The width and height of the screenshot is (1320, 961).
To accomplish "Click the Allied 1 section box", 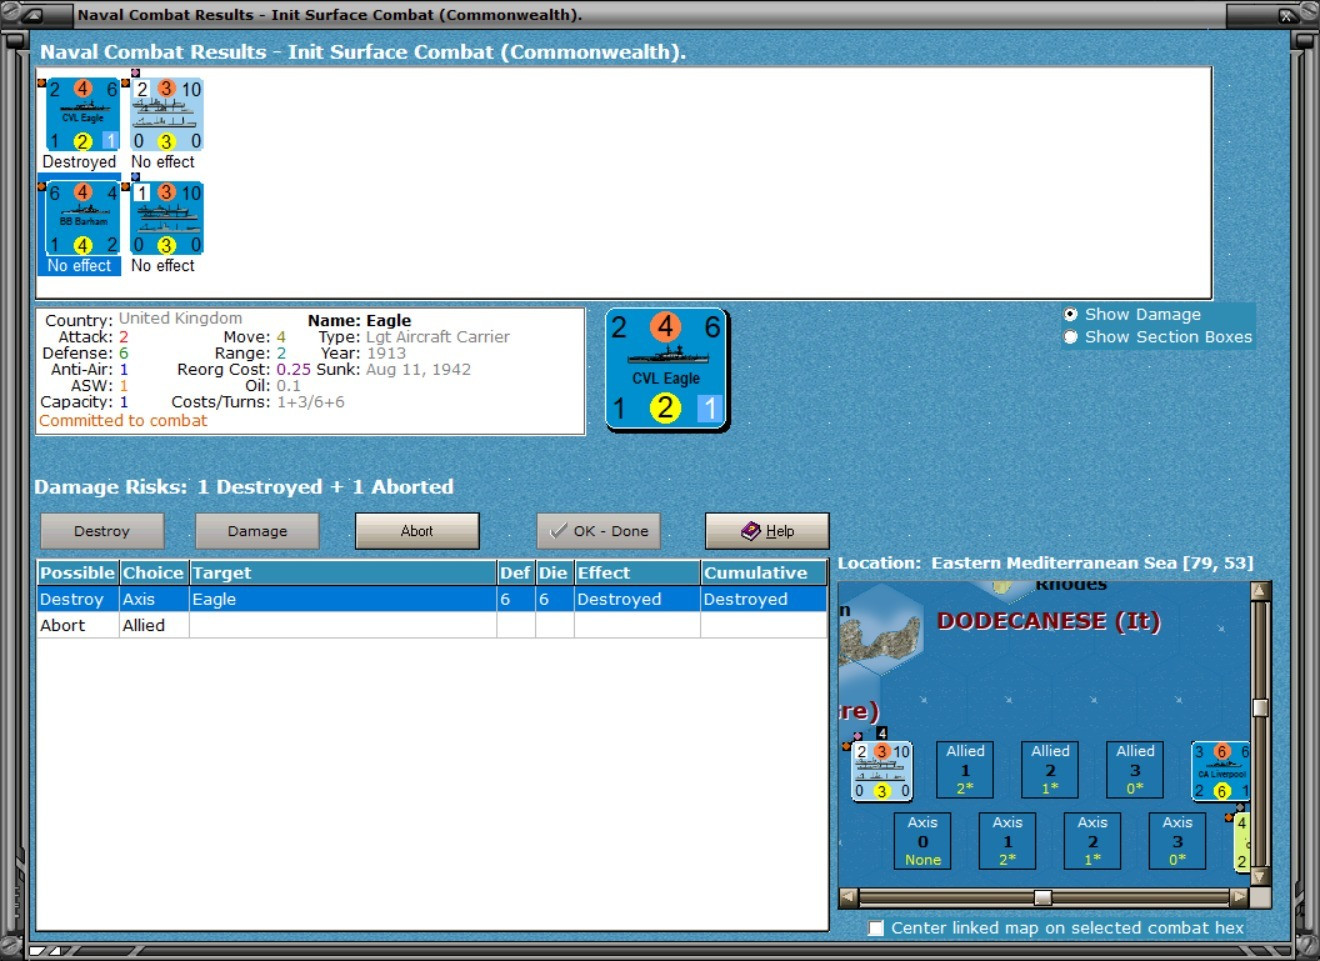I will click(965, 769).
